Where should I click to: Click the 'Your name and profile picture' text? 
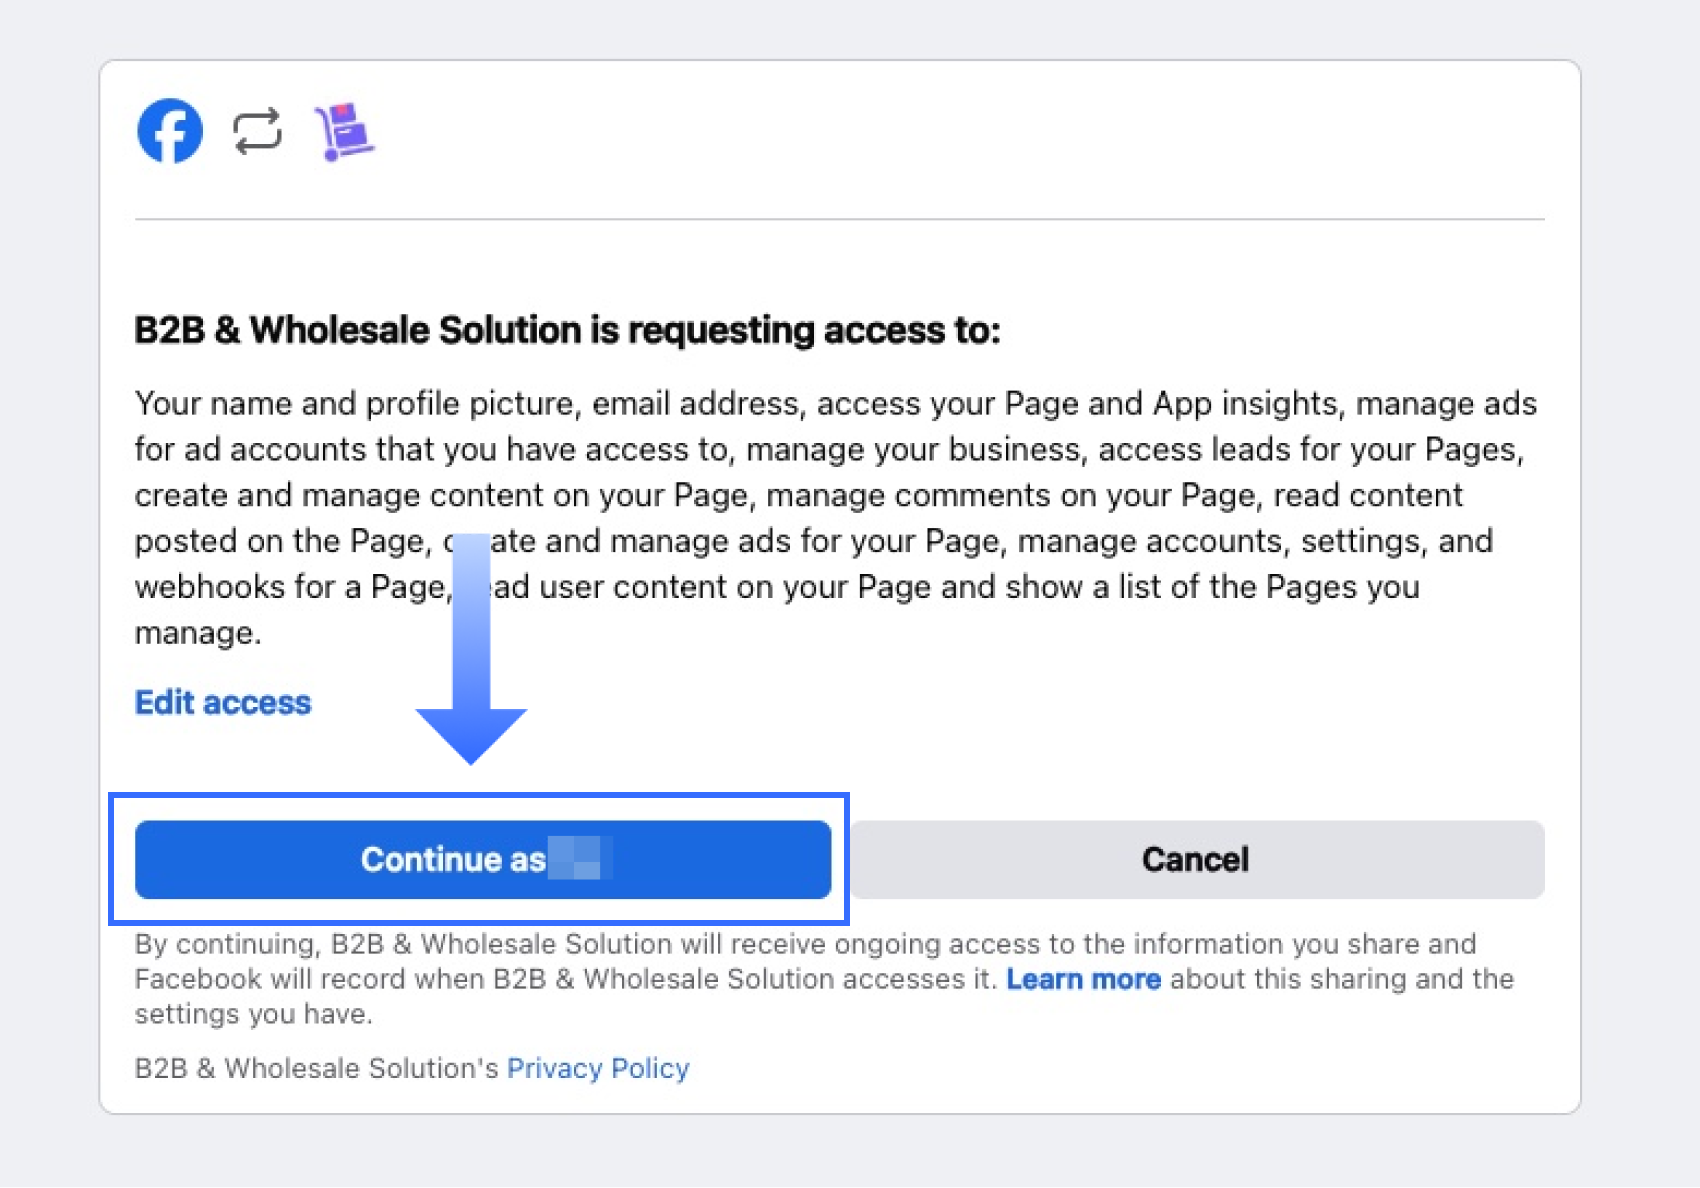pos(355,404)
